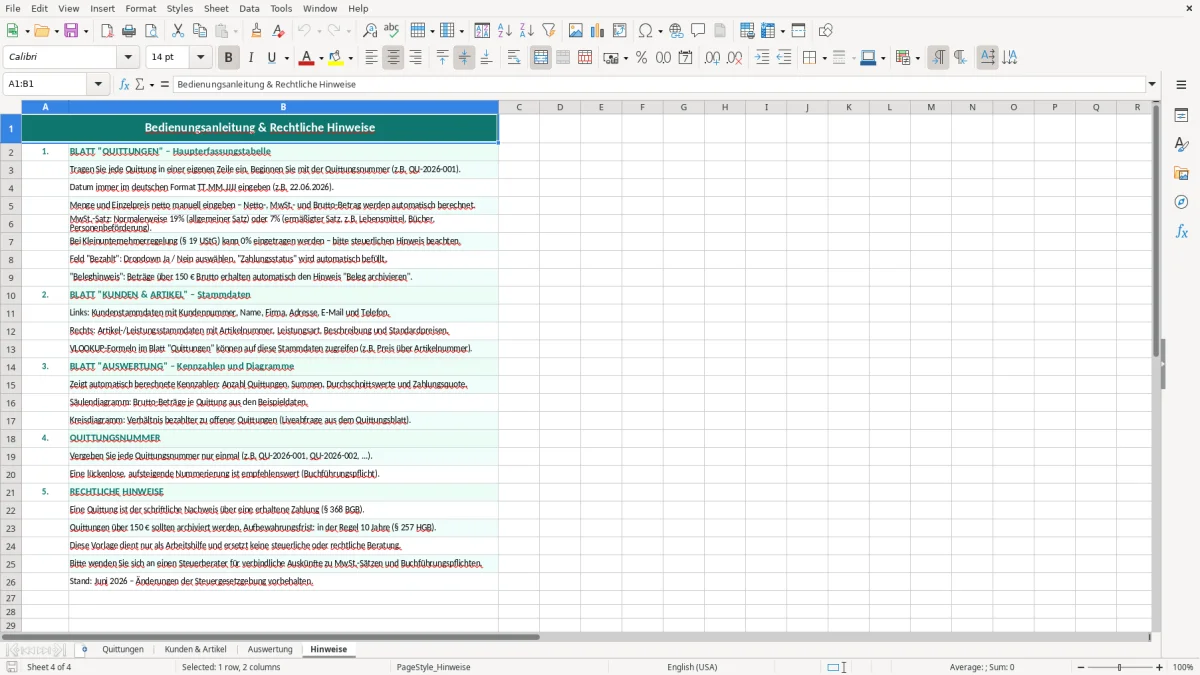Run the spelling check
The image size is (1200, 675).
392,31
